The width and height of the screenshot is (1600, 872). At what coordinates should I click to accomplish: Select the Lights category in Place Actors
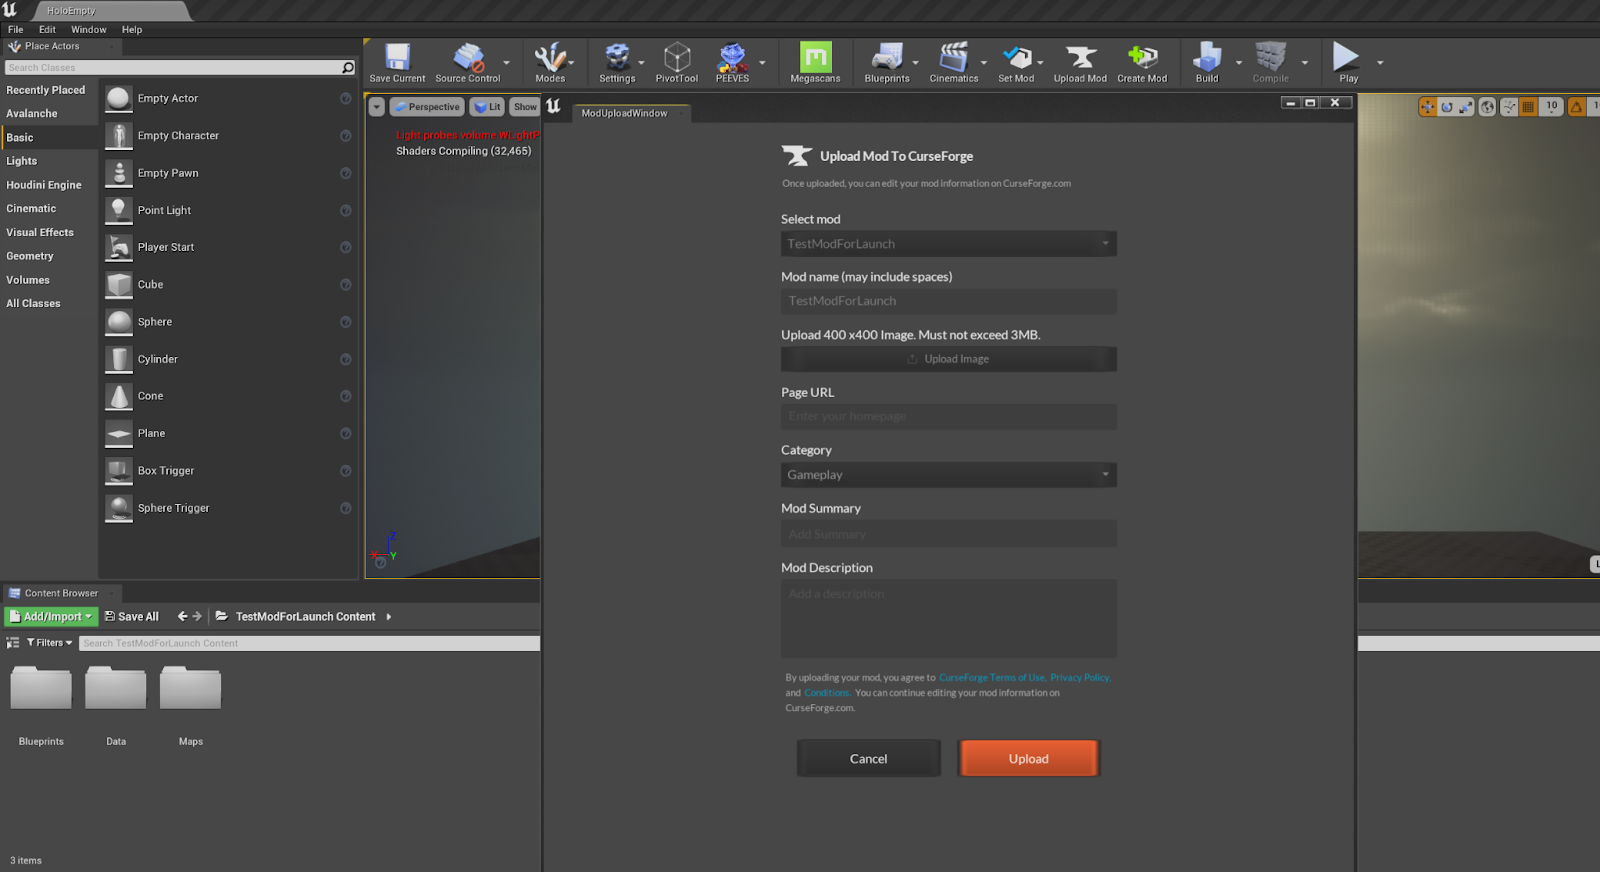pyautogui.click(x=22, y=161)
